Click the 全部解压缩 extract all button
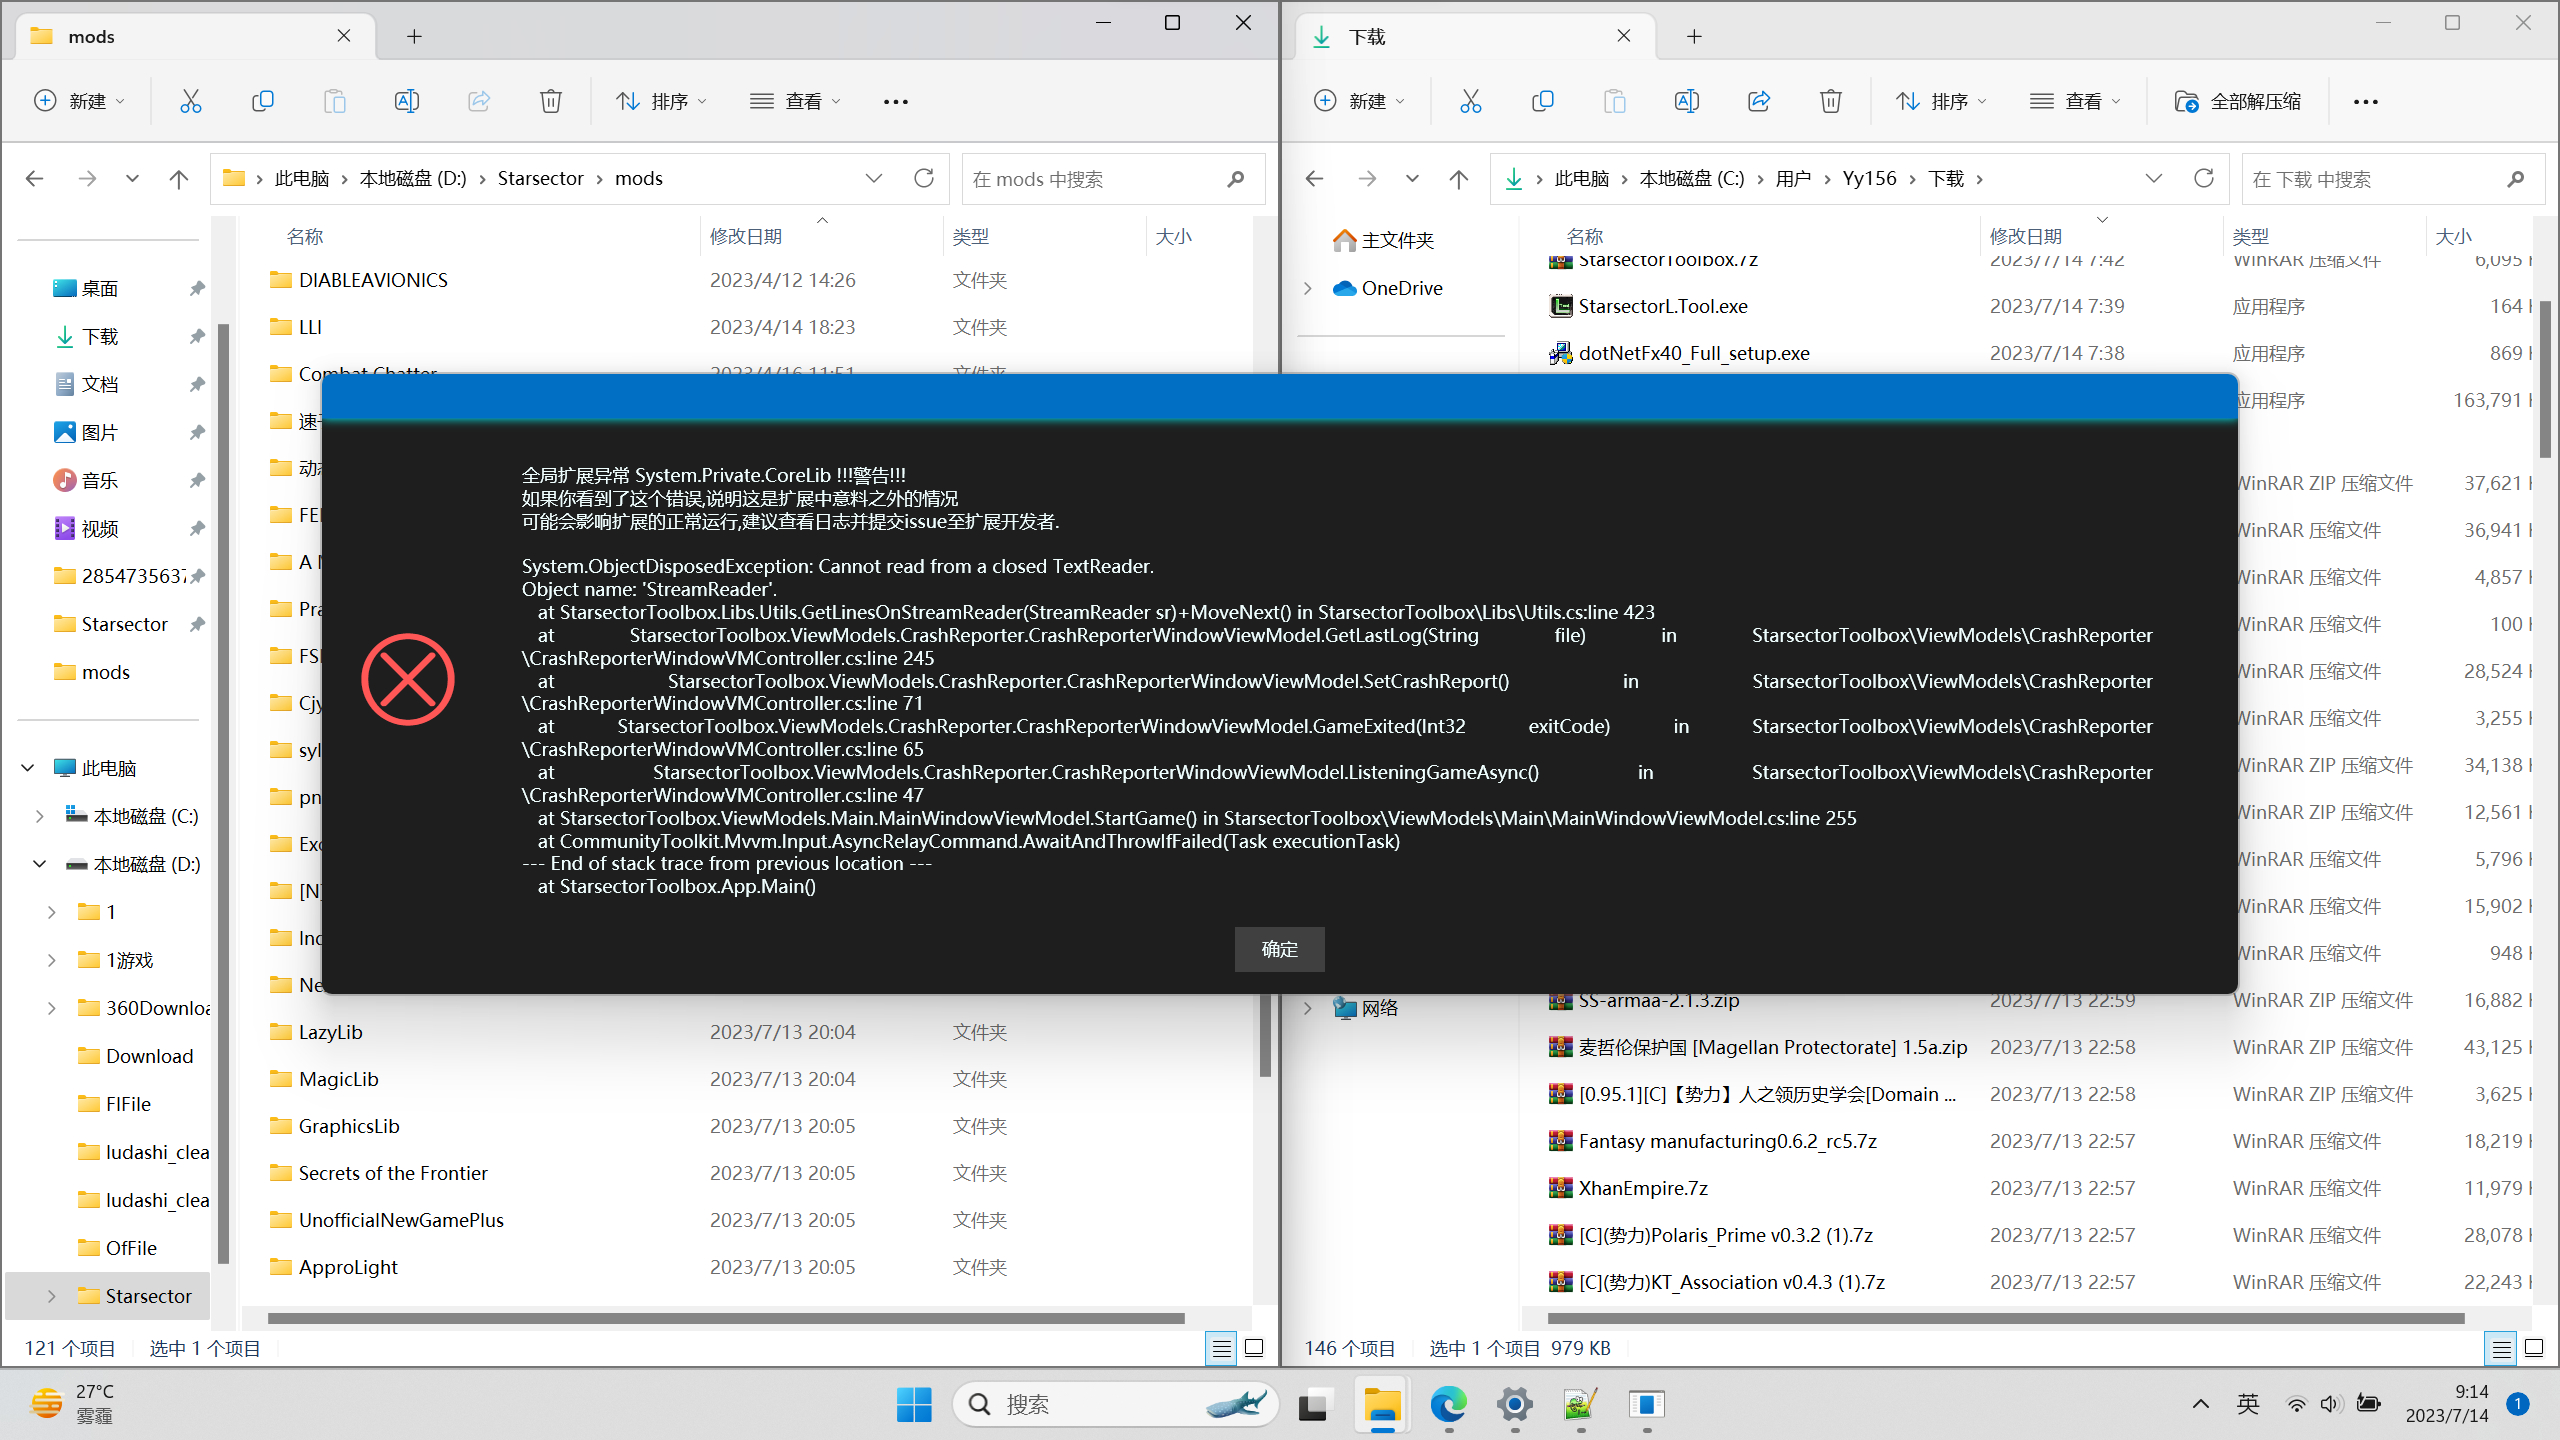 (x=2238, y=101)
